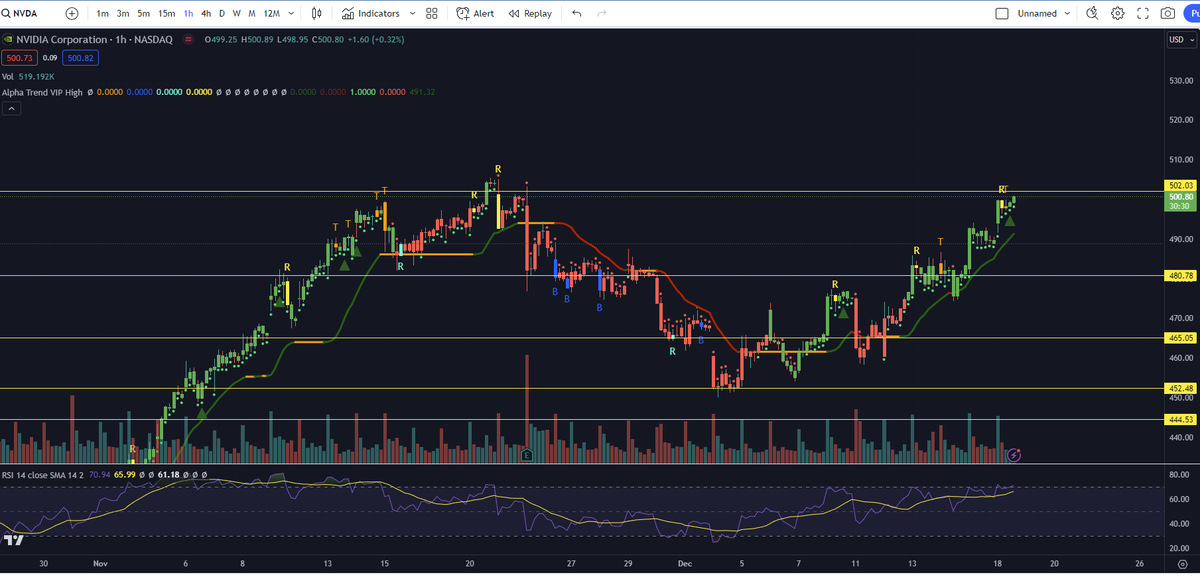Click the E earnings marker on chart
The image size is (1200, 577).
click(526, 455)
